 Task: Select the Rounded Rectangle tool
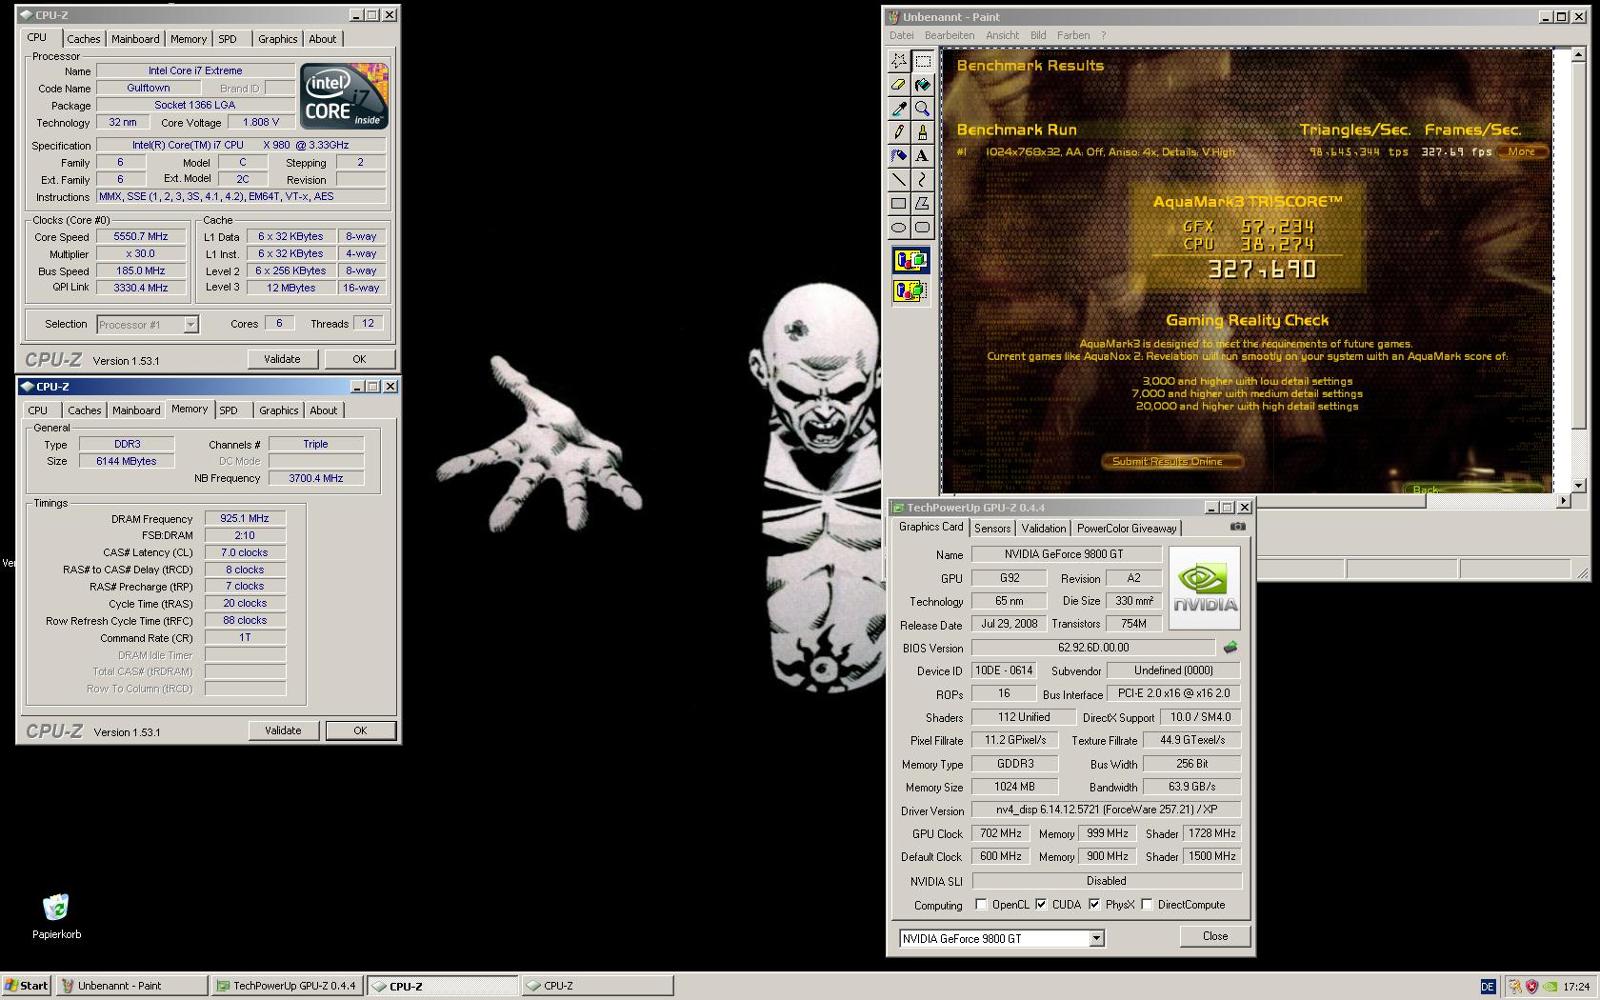coord(922,227)
